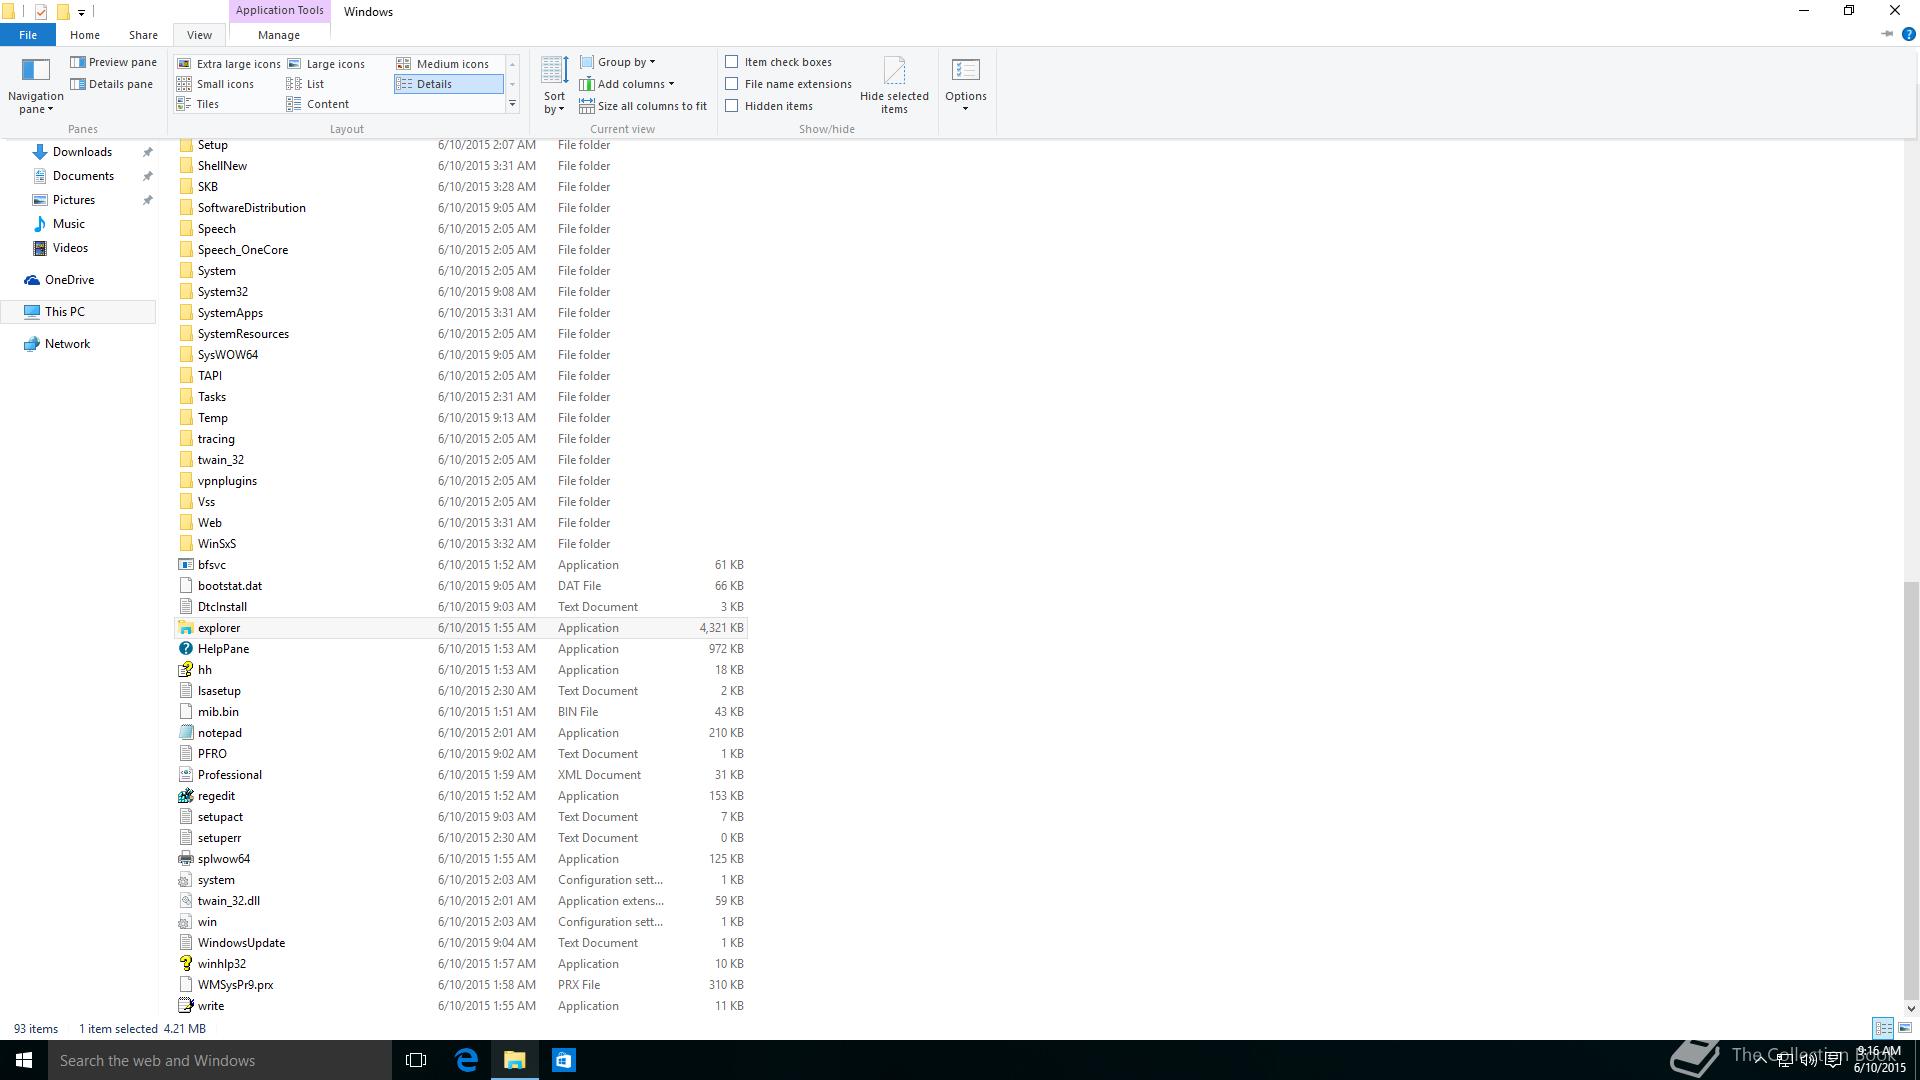Screen dimensions: 1920x1080
Task: Open the Help question mark icon
Action: tap(1908, 34)
